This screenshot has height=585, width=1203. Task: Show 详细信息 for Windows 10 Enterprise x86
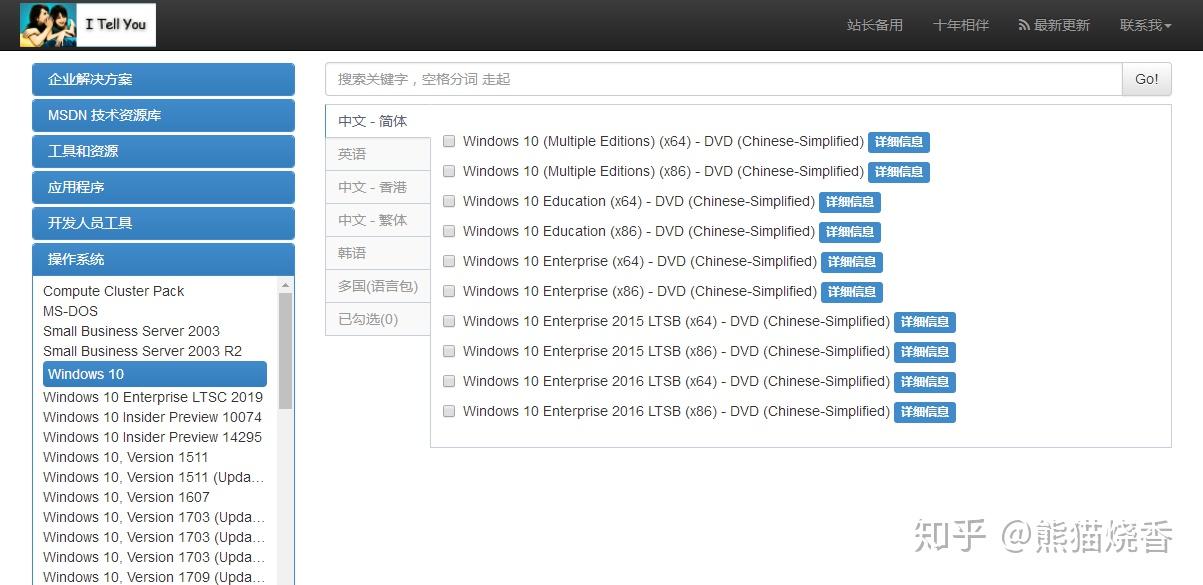(852, 292)
